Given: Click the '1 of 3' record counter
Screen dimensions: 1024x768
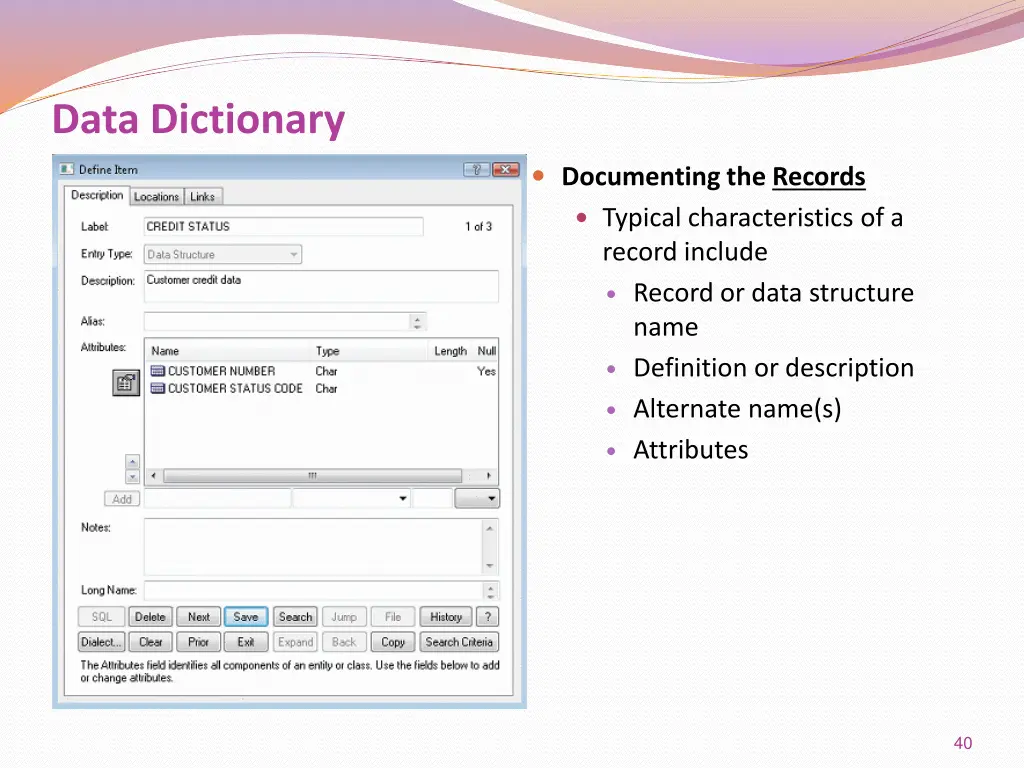Looking at the screenshot, I should click(478, 227).
